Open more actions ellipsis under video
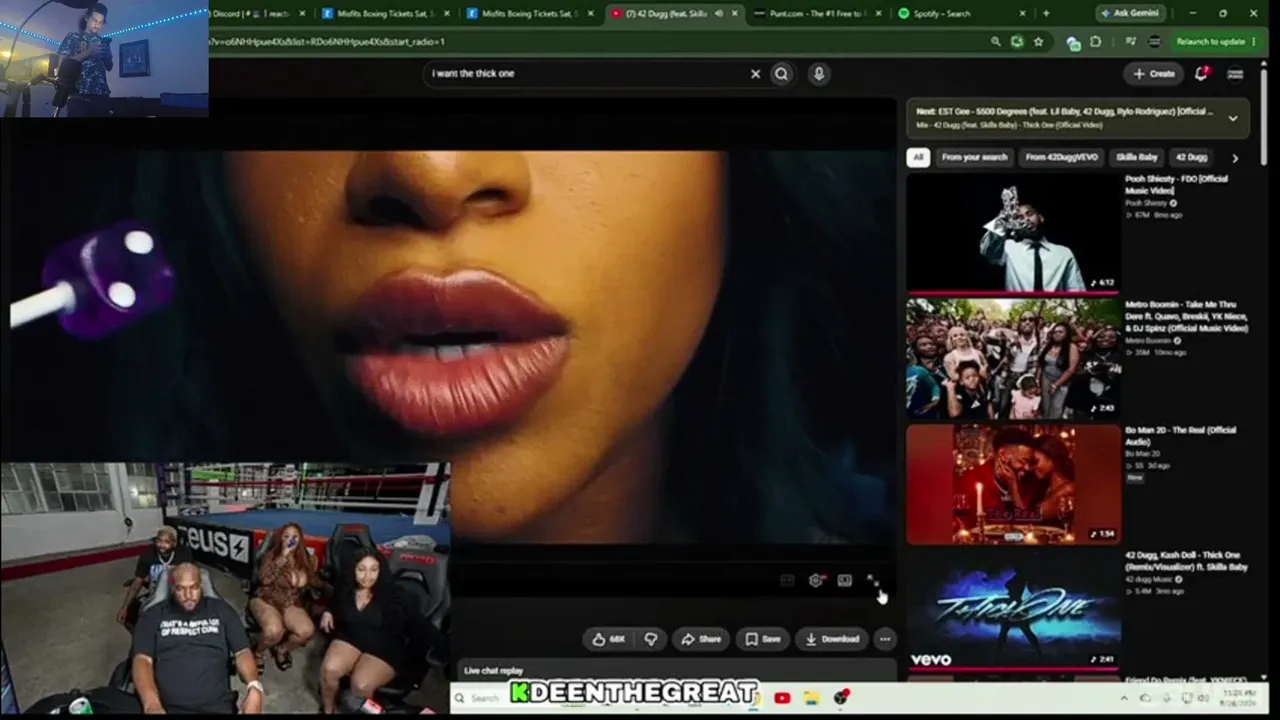Viewport: 1280px width, 720px height. (885, 639)
